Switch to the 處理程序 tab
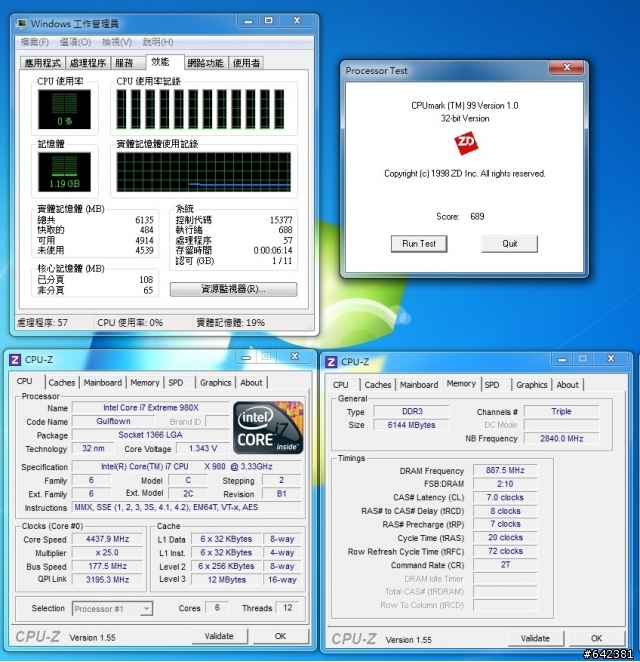 pyautogui.click(x=88, y=63)
